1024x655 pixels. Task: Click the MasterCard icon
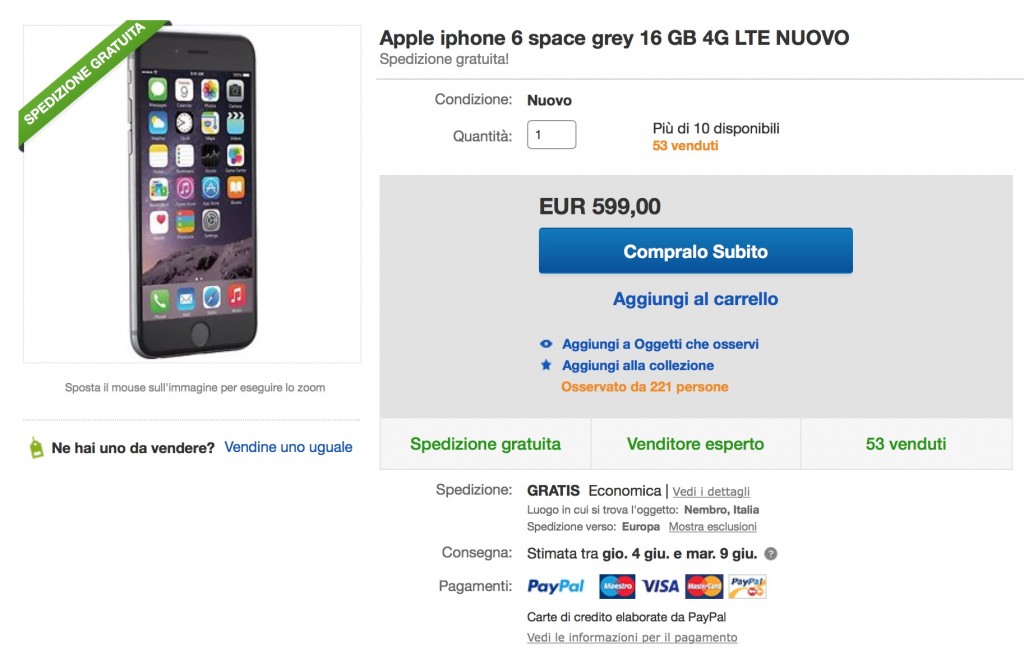click(x=704, y=586)
